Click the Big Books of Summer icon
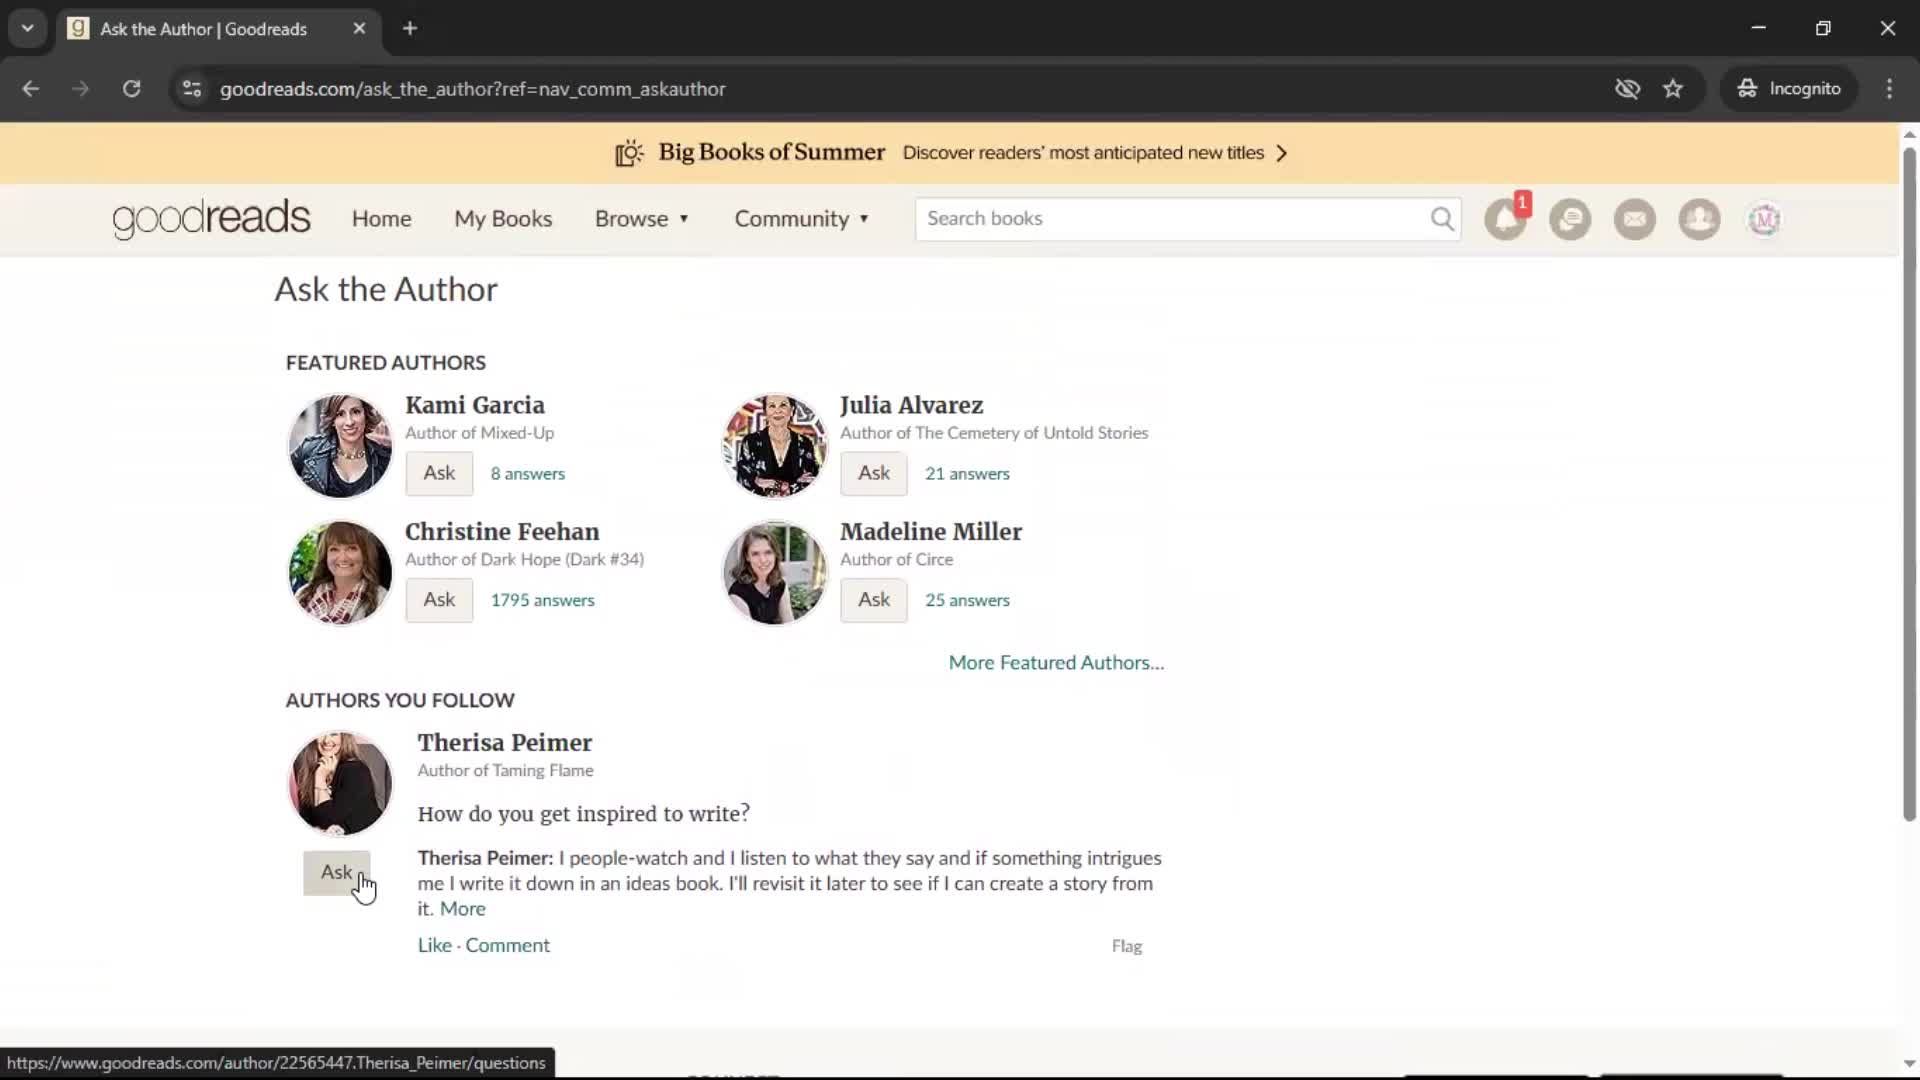The width and height of the screenshot is (1920, 1080). pyautogui.click(x=629, y=153)
